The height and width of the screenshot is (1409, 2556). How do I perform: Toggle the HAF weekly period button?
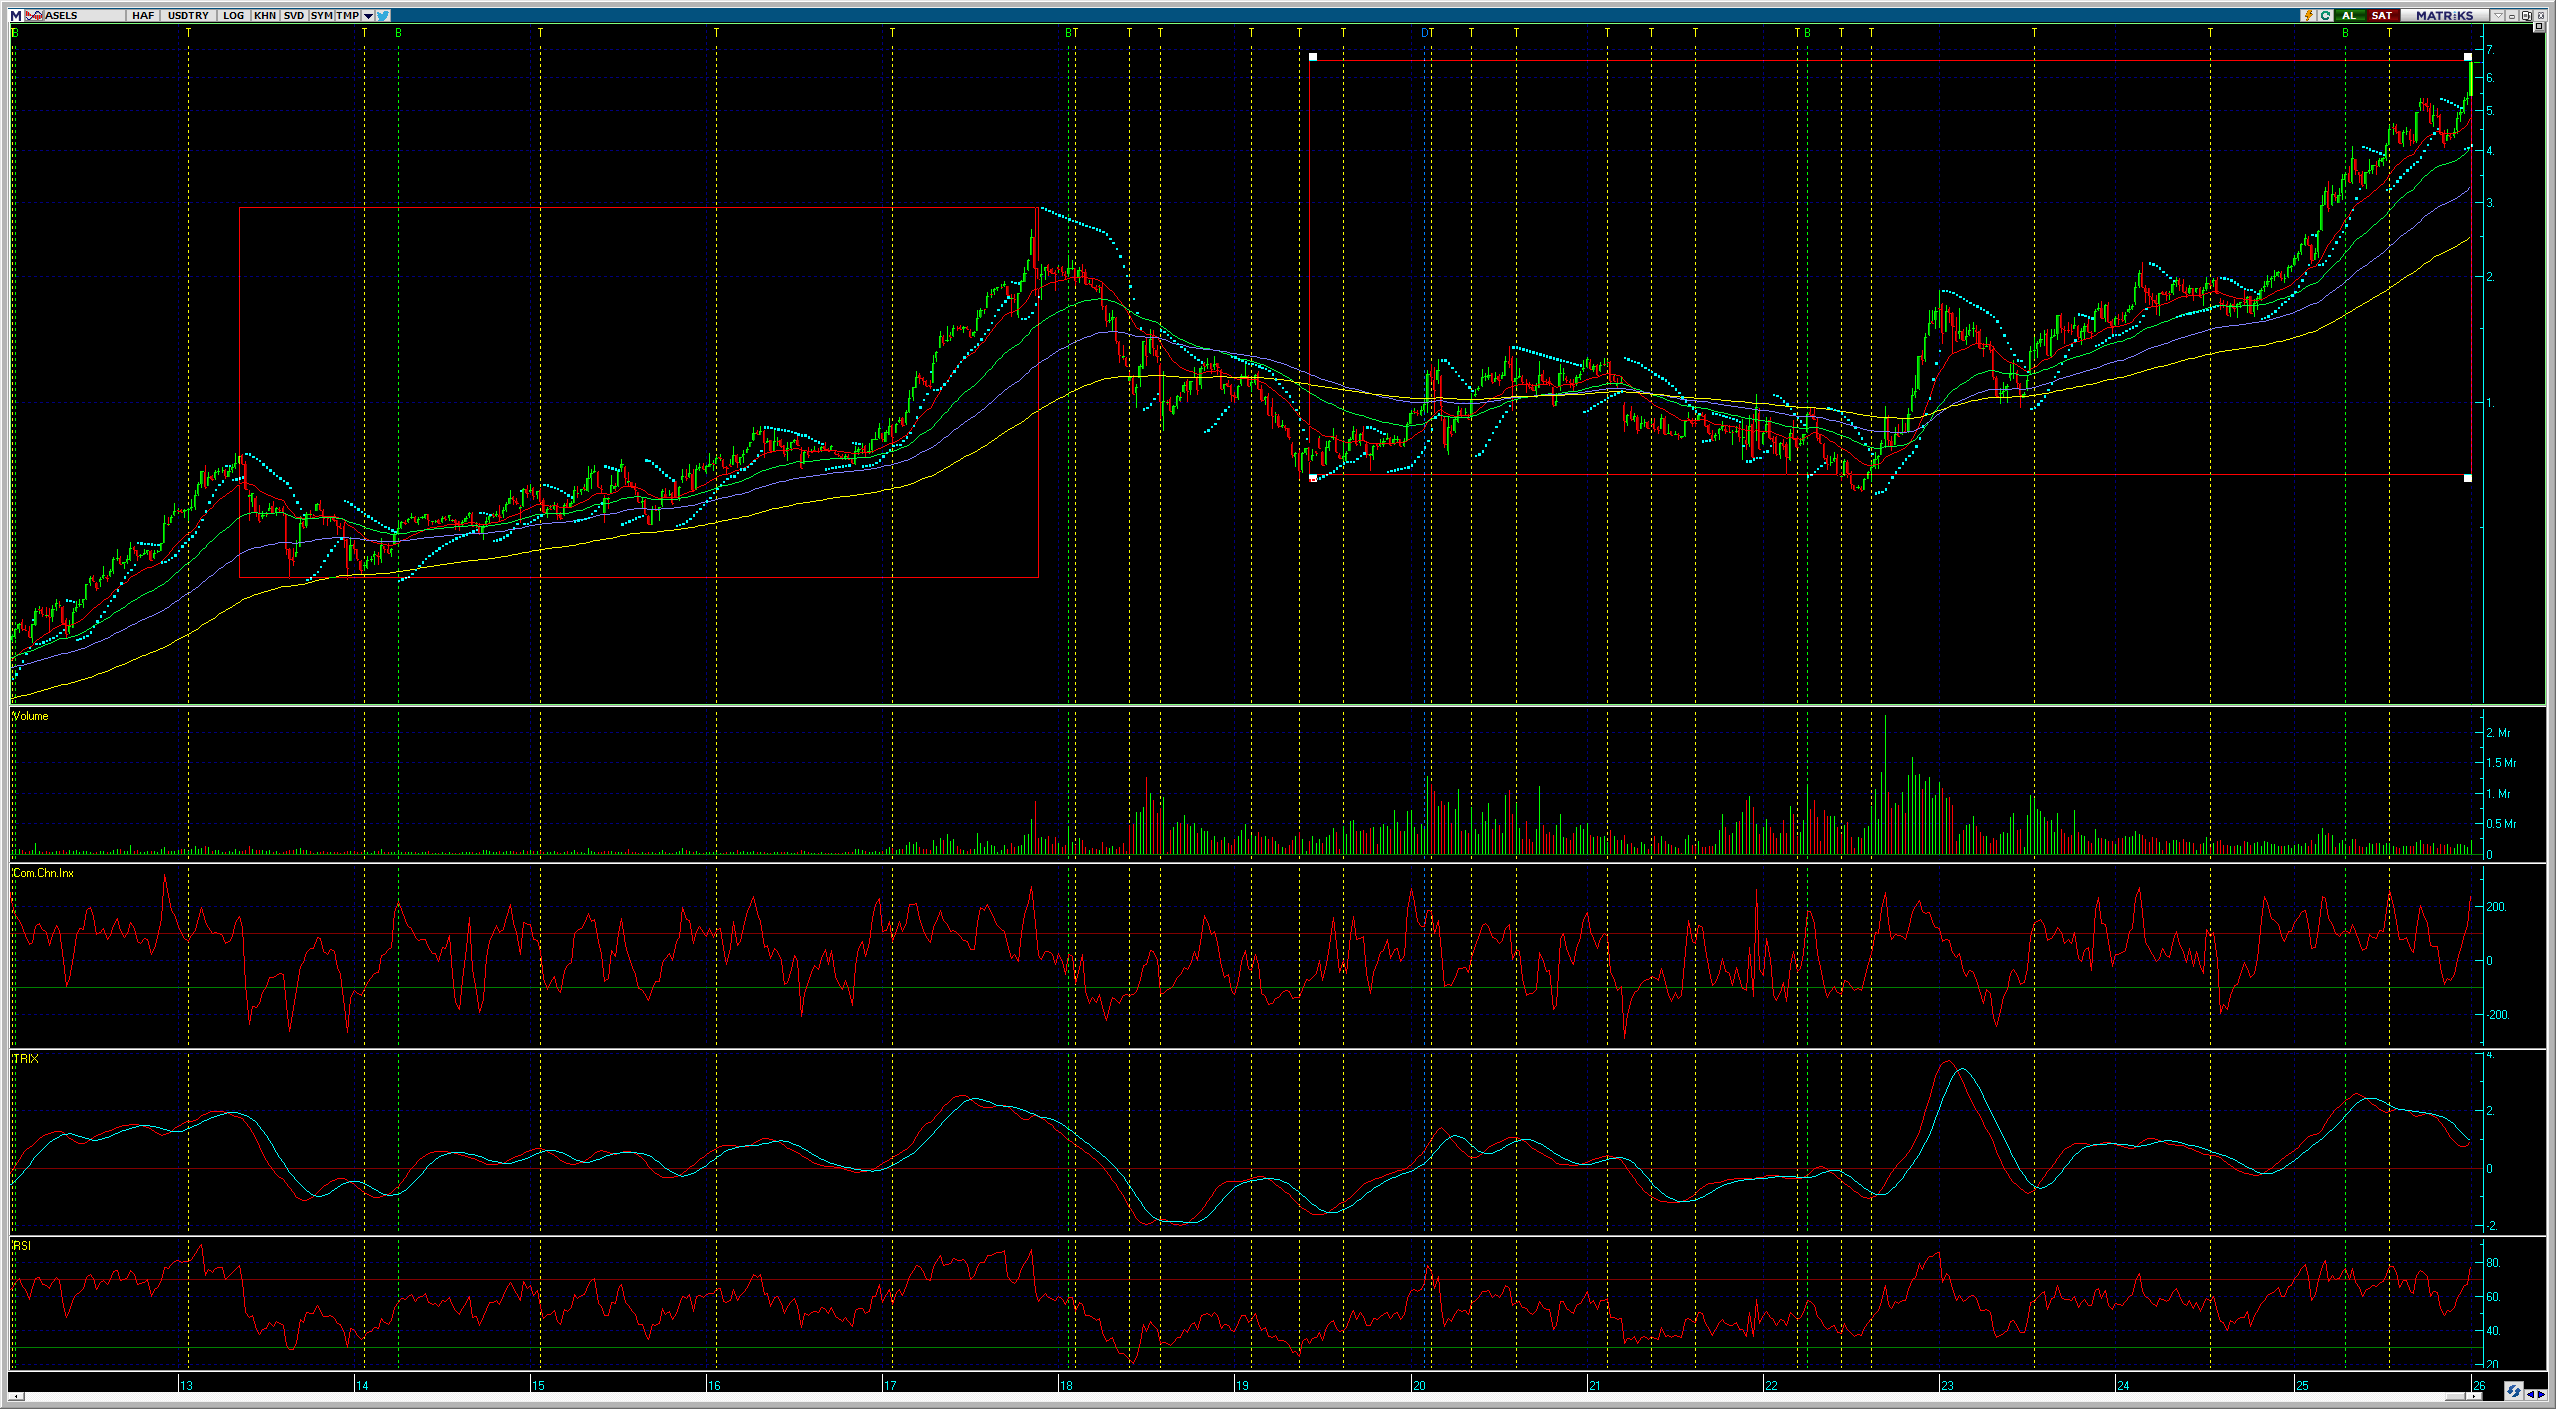pyautogui.click(x=143, y=16)
